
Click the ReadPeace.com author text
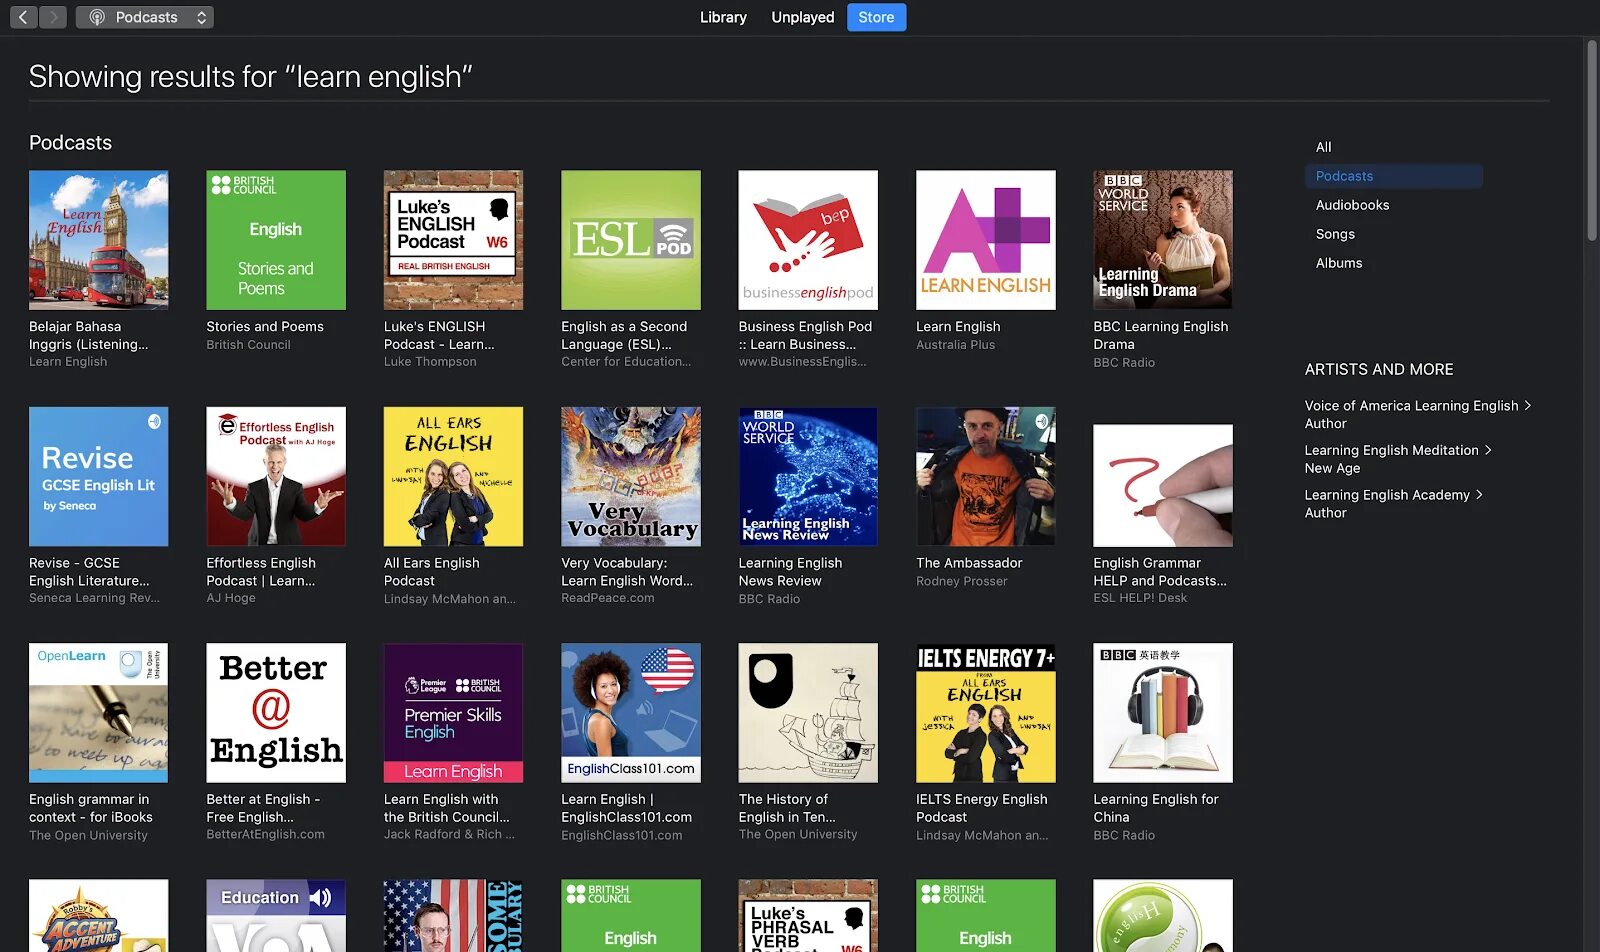pos(608,598)
